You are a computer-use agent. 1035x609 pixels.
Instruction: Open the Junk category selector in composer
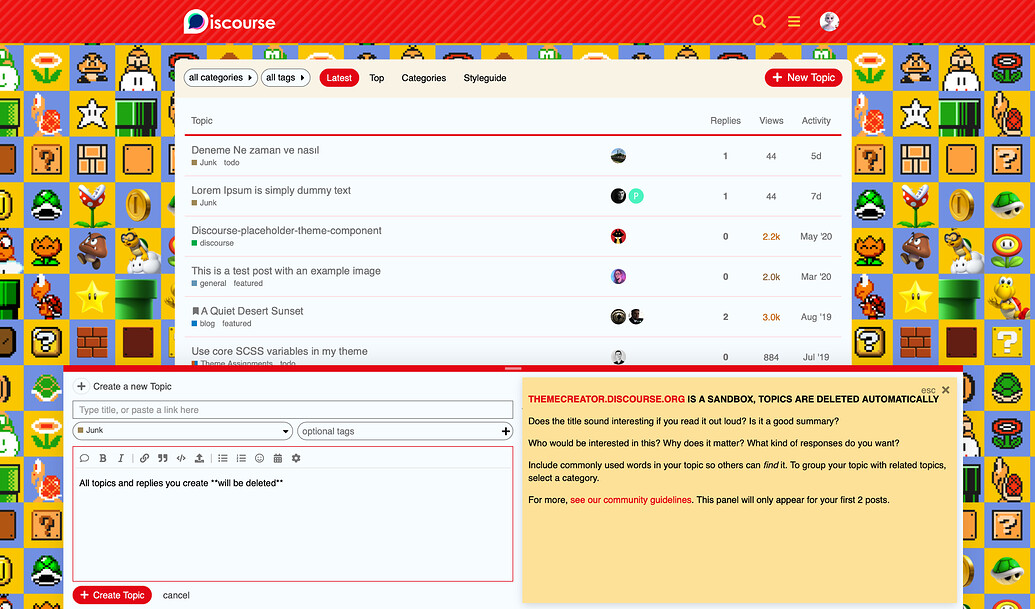point(182,431)
